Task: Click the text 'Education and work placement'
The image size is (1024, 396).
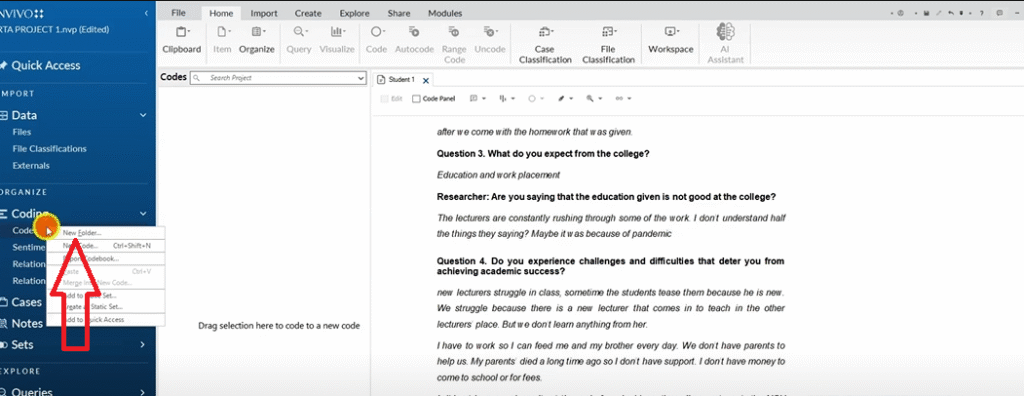Action: click(x=498, y=175)
